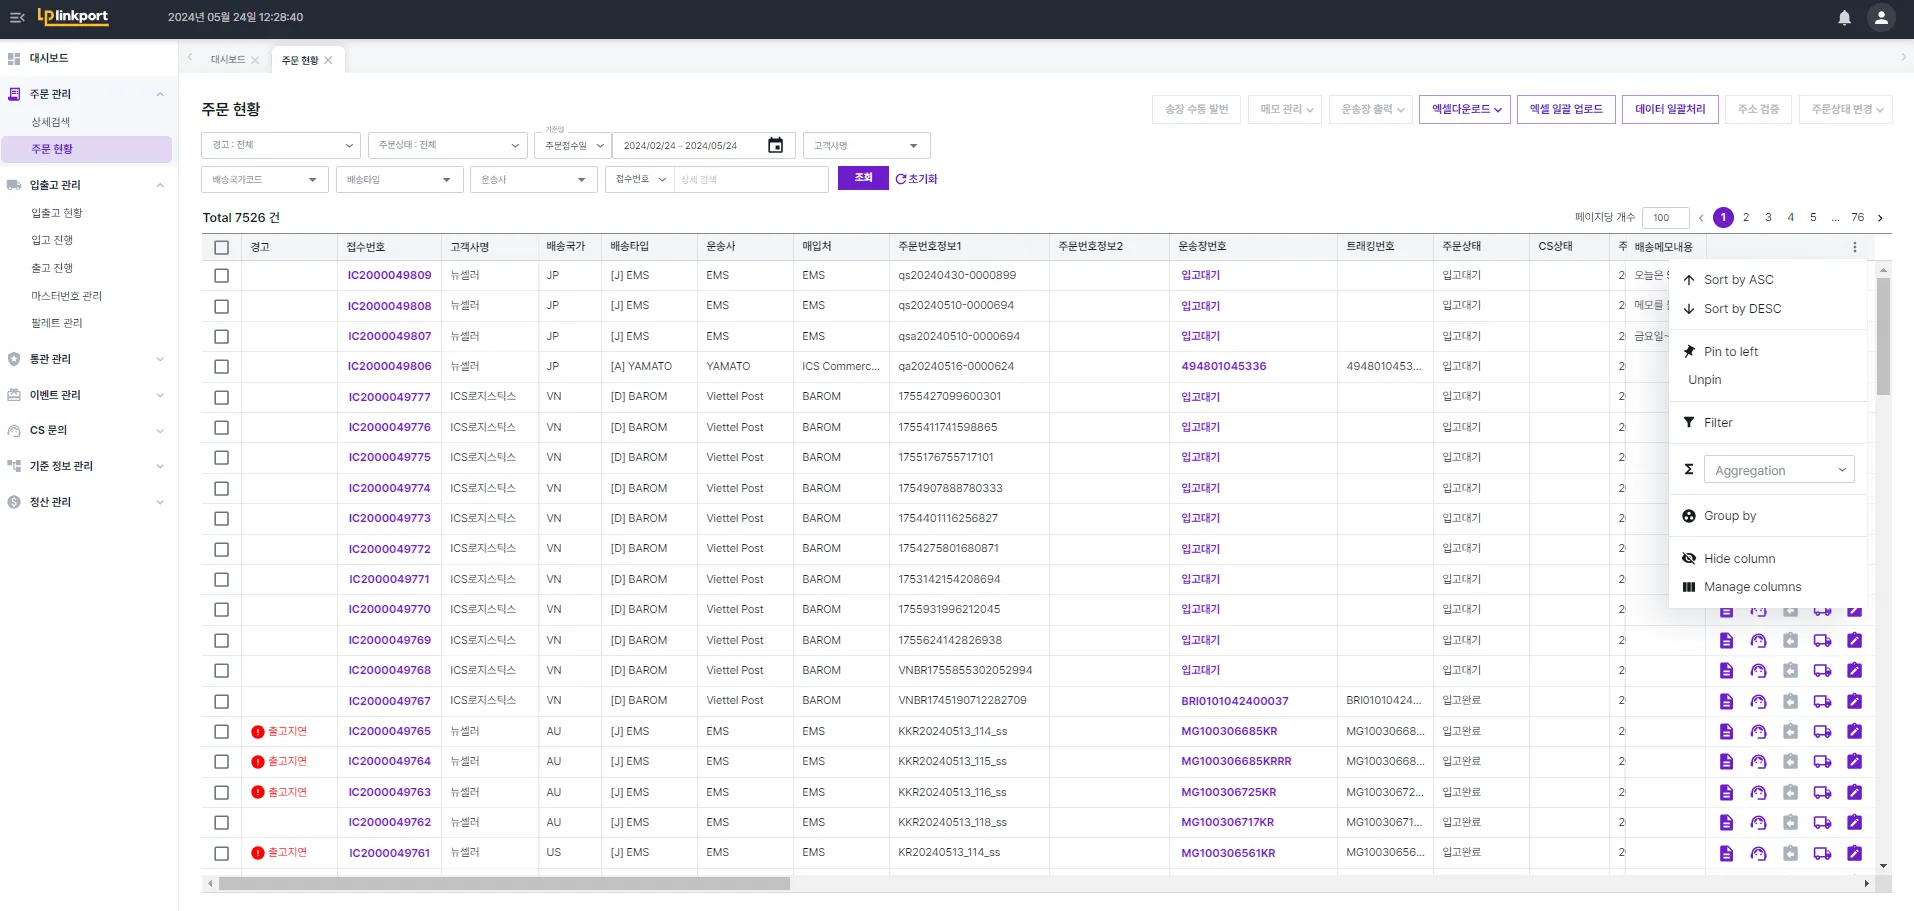The width and height of the screenshot is (1914, 911).
Task: Open the 배송국가코드 dropdown filter
Action: coord(264,180)
